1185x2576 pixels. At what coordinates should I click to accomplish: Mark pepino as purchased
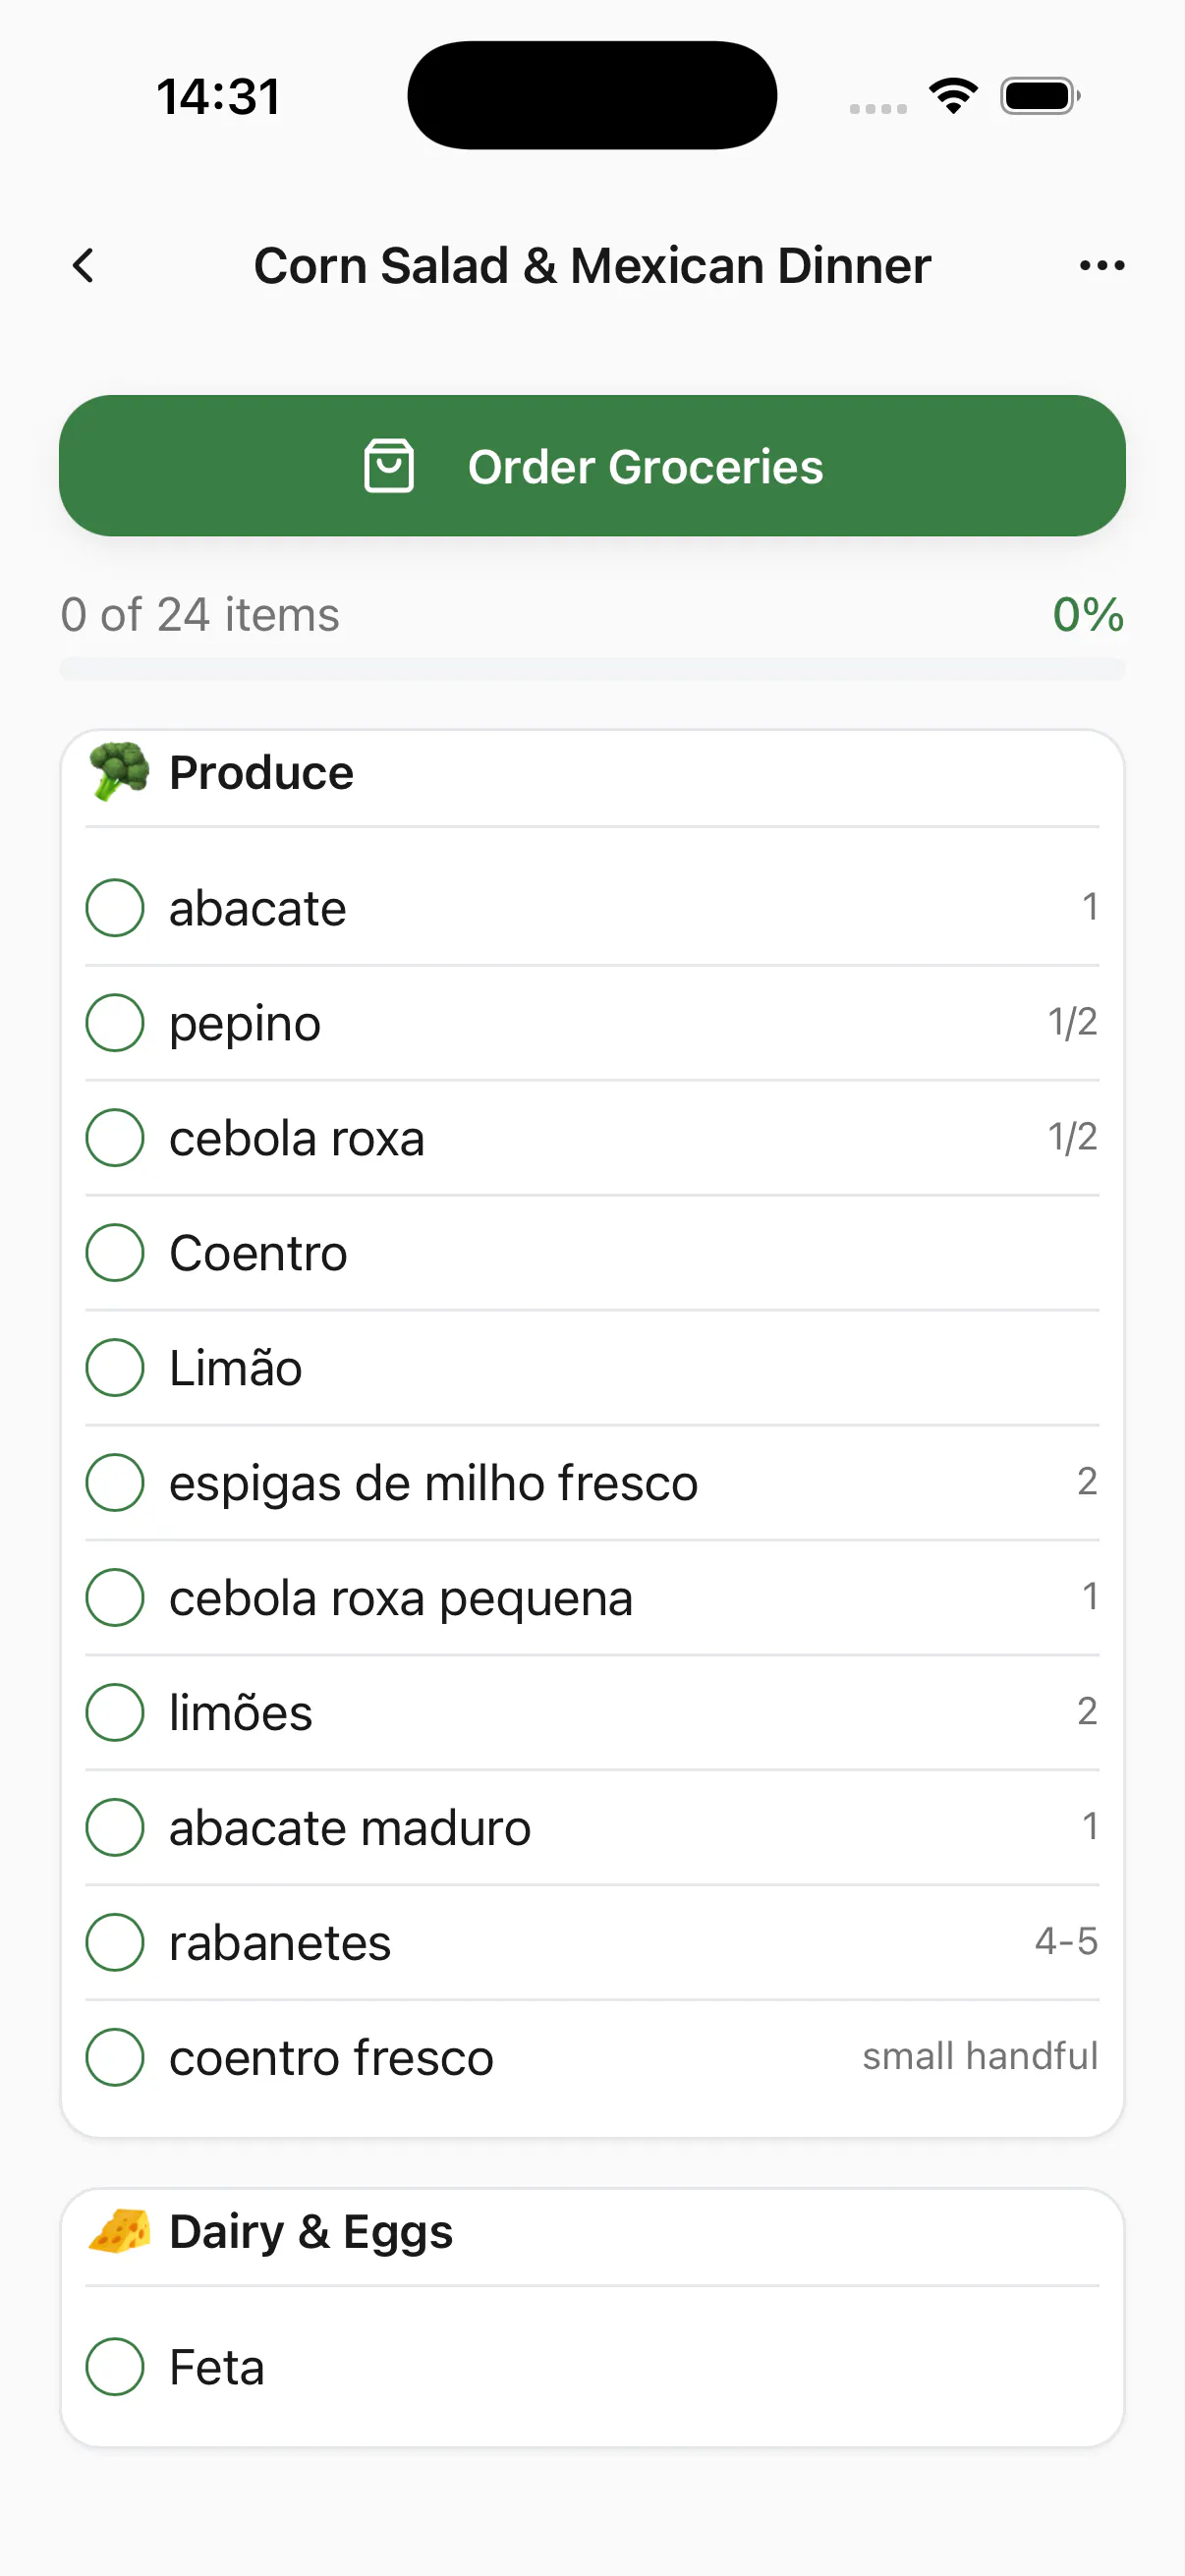tap(115, 1023)
